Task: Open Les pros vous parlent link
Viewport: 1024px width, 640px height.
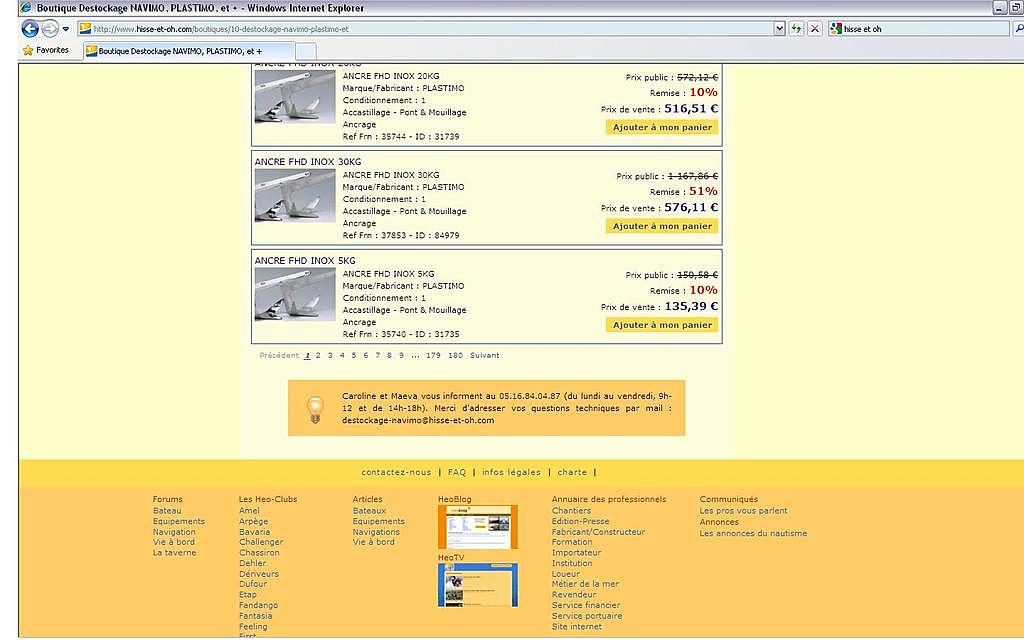Action: coord(743,511)
